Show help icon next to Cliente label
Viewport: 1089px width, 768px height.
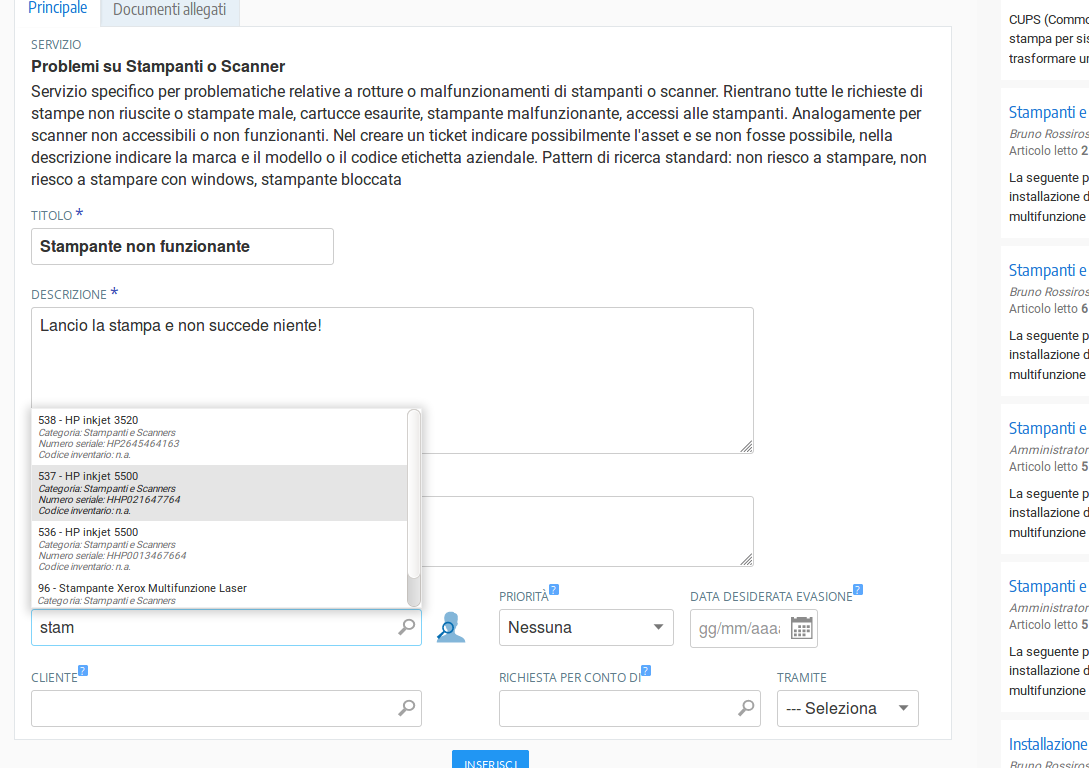point(83,671)
